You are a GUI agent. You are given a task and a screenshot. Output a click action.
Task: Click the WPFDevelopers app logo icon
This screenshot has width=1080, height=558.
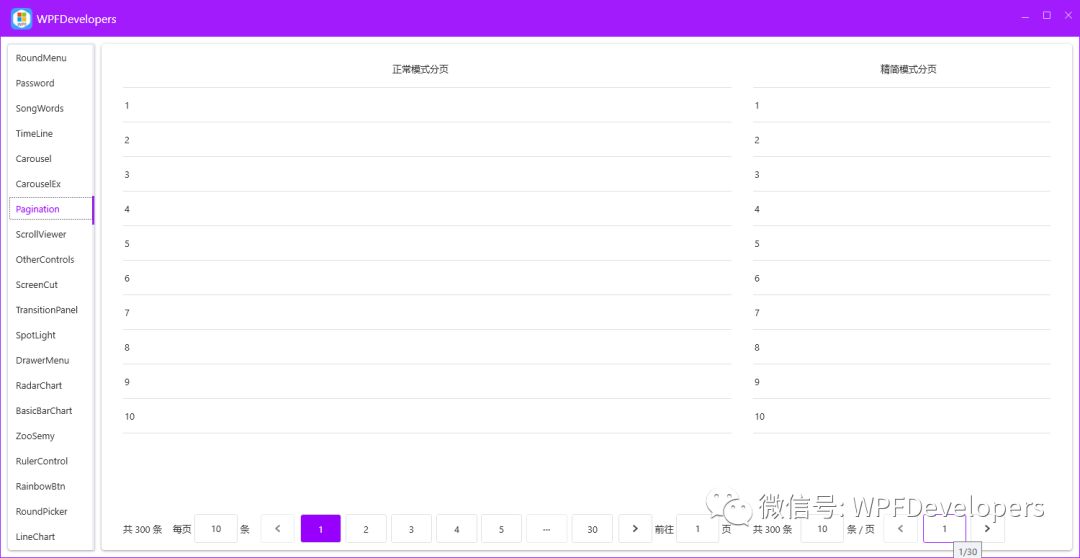tap(21, 18)
